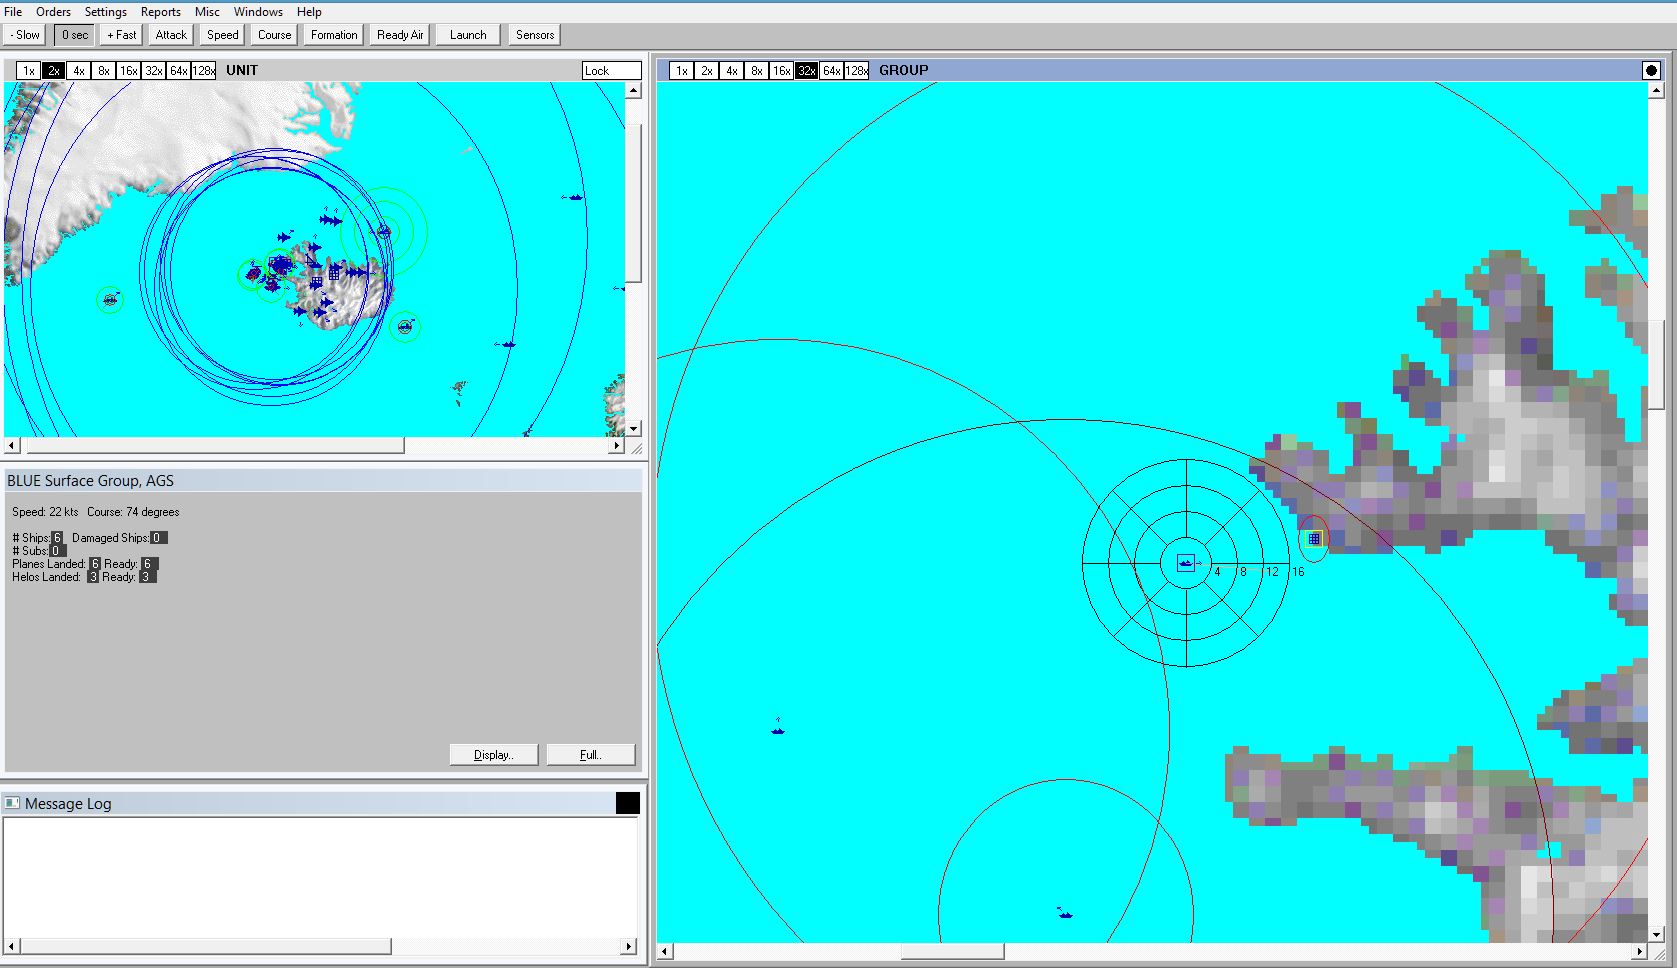Select the ship icon in the Unit map's lower-right sea
This screenshot has width=1677, height=968.
point(506,344)
